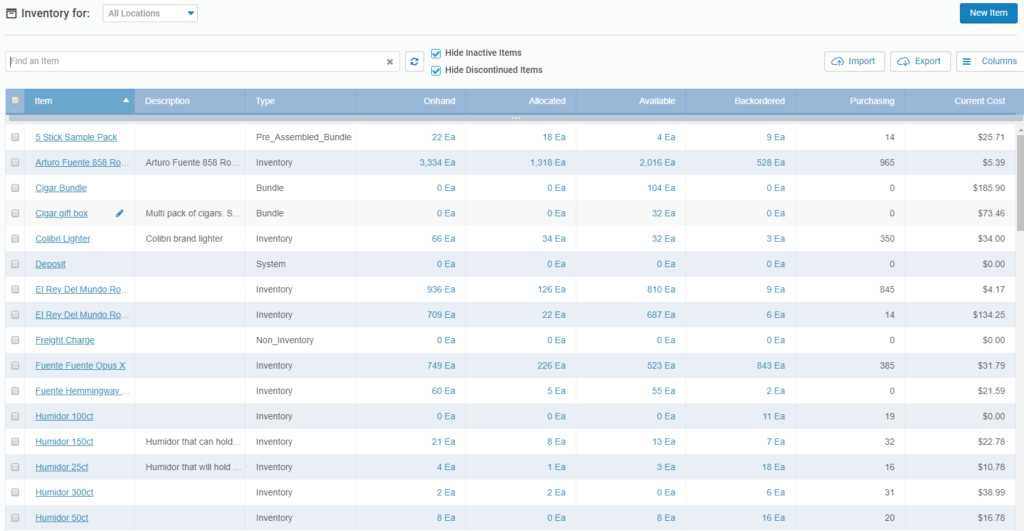The width and height of the screenshot is (1024, 531).
Task: Open the All Locations dropdown
Action: [x=150, y=13]
